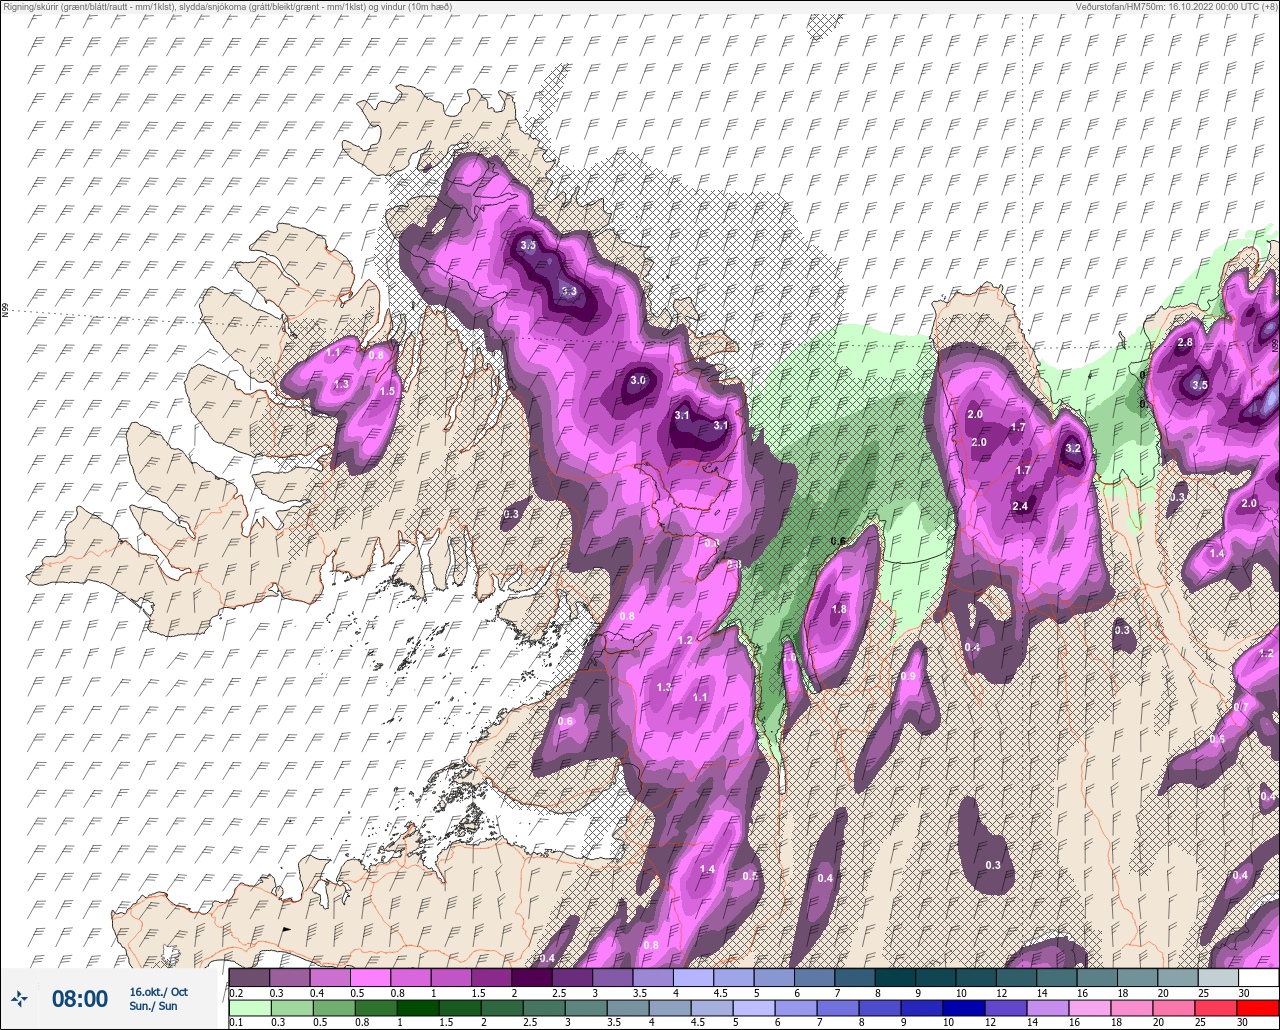Click the 2.8 precipitation value on the map
The height and width of the screenshot is (1030, 1280).
coord(1185,343)
